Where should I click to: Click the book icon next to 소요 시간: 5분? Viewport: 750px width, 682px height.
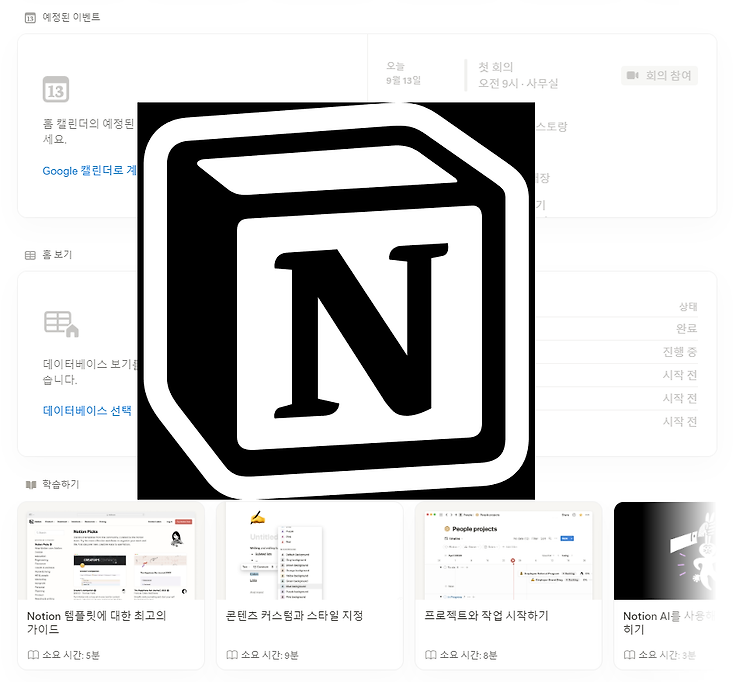click(33, 655)
